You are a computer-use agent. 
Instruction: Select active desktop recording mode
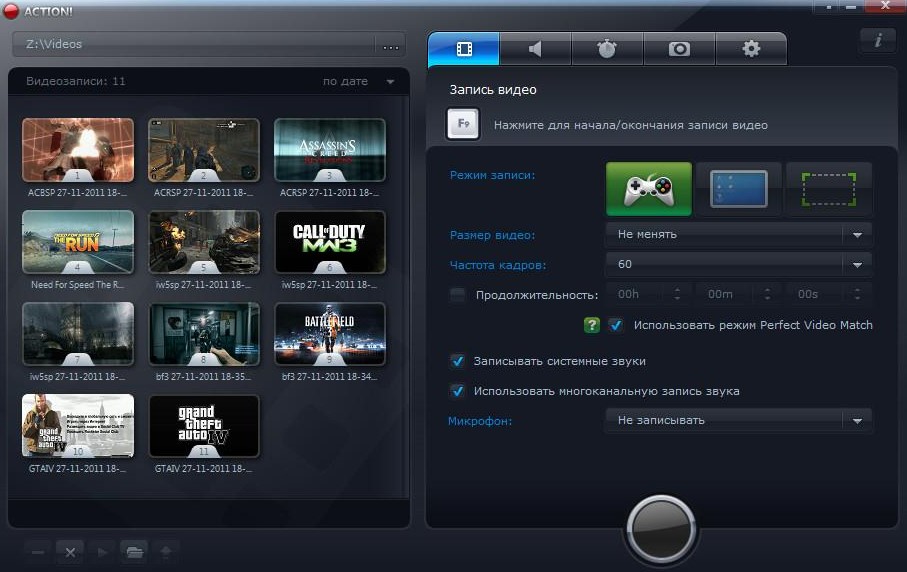pyautogui.click(x=739, y=189)
